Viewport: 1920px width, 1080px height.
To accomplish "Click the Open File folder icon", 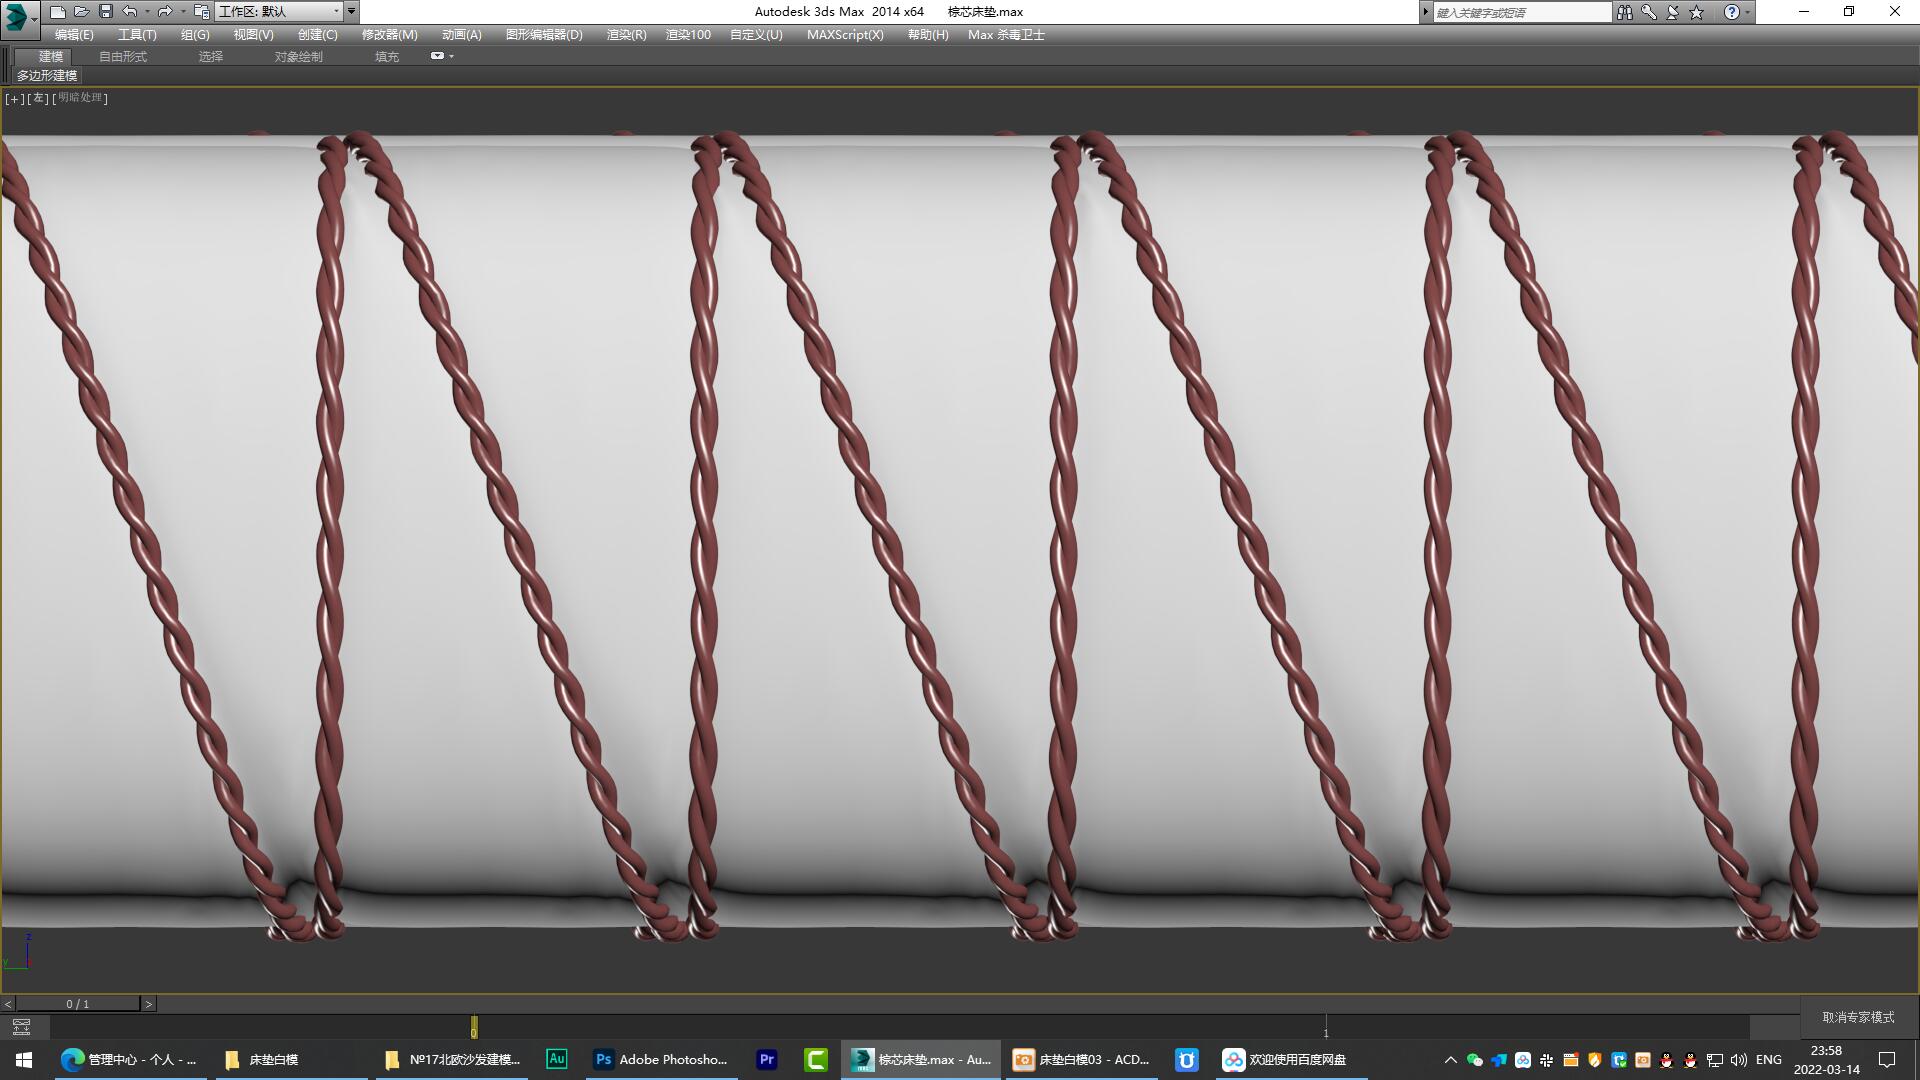I will click(x=81, y=12).
